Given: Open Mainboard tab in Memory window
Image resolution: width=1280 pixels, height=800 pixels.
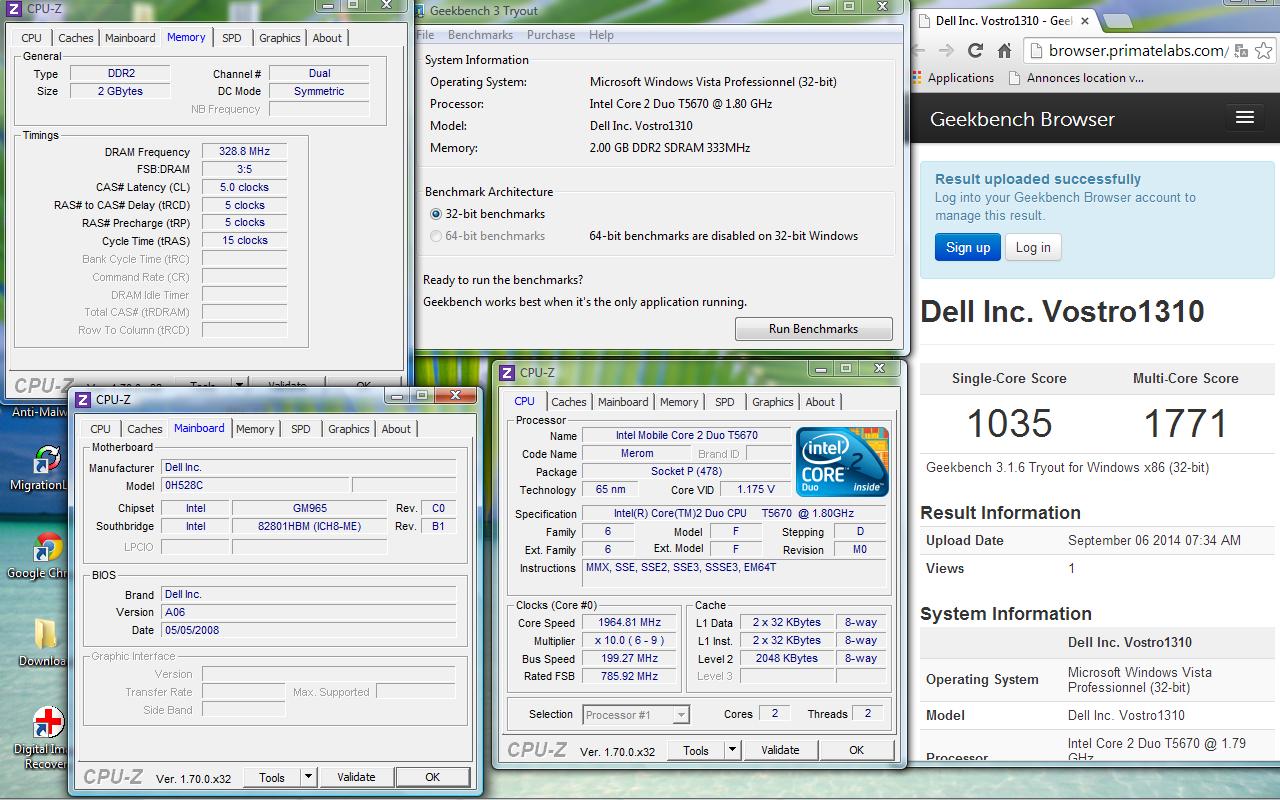Looking at the screenshot, I should pyautogui.click(x=131, y=38).
